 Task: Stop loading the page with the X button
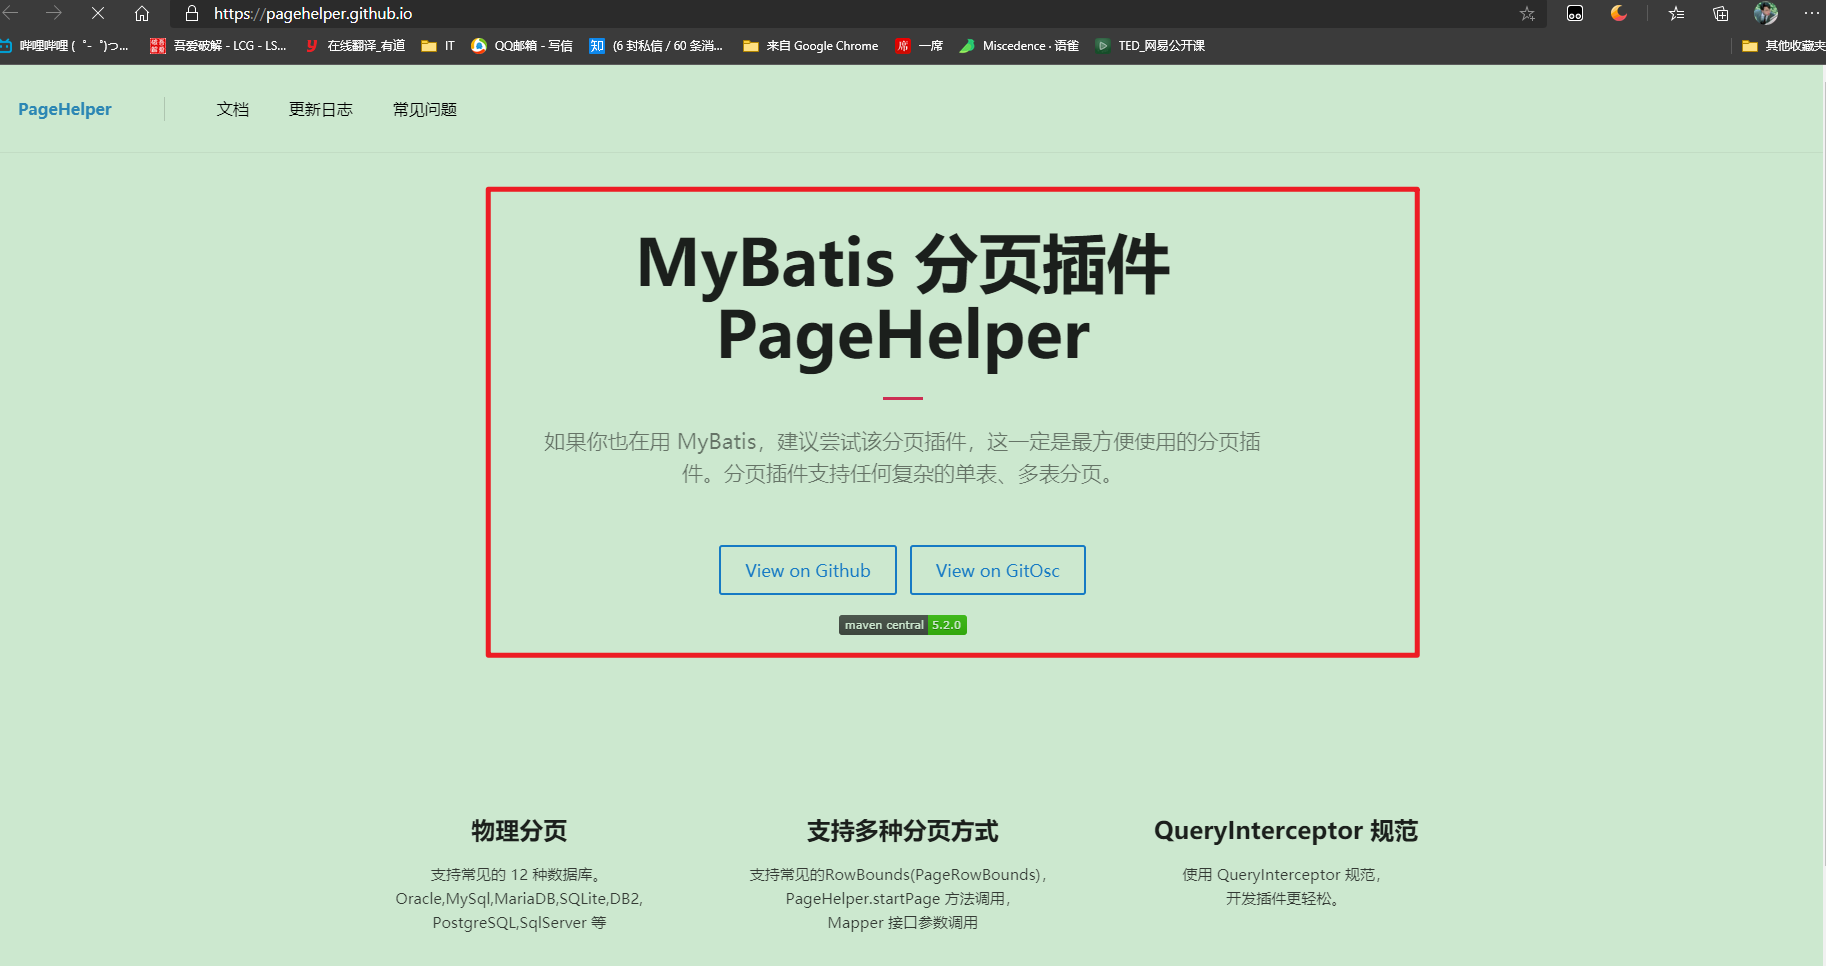click(x=98, y=13)
